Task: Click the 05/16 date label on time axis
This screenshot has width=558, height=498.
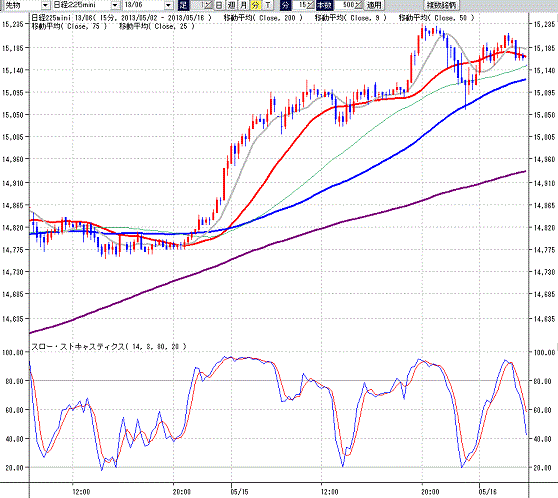Action: [x=488, y=492]
